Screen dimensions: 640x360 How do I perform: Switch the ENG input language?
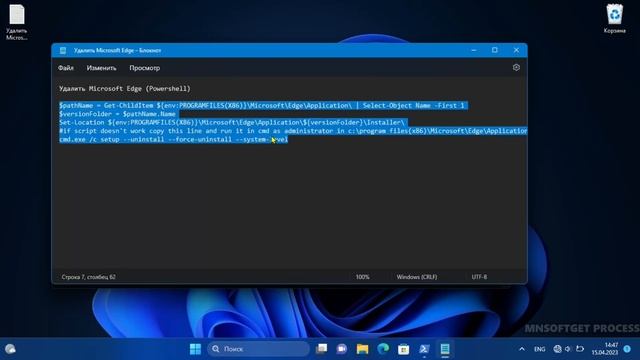click(540, 349)
